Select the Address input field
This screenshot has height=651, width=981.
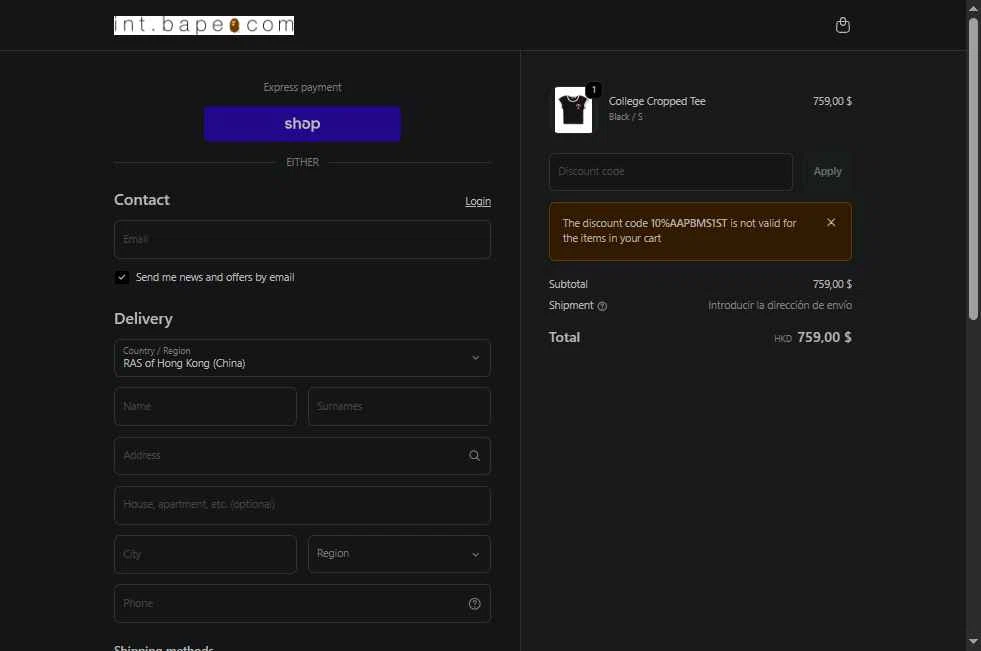(302, 456)
